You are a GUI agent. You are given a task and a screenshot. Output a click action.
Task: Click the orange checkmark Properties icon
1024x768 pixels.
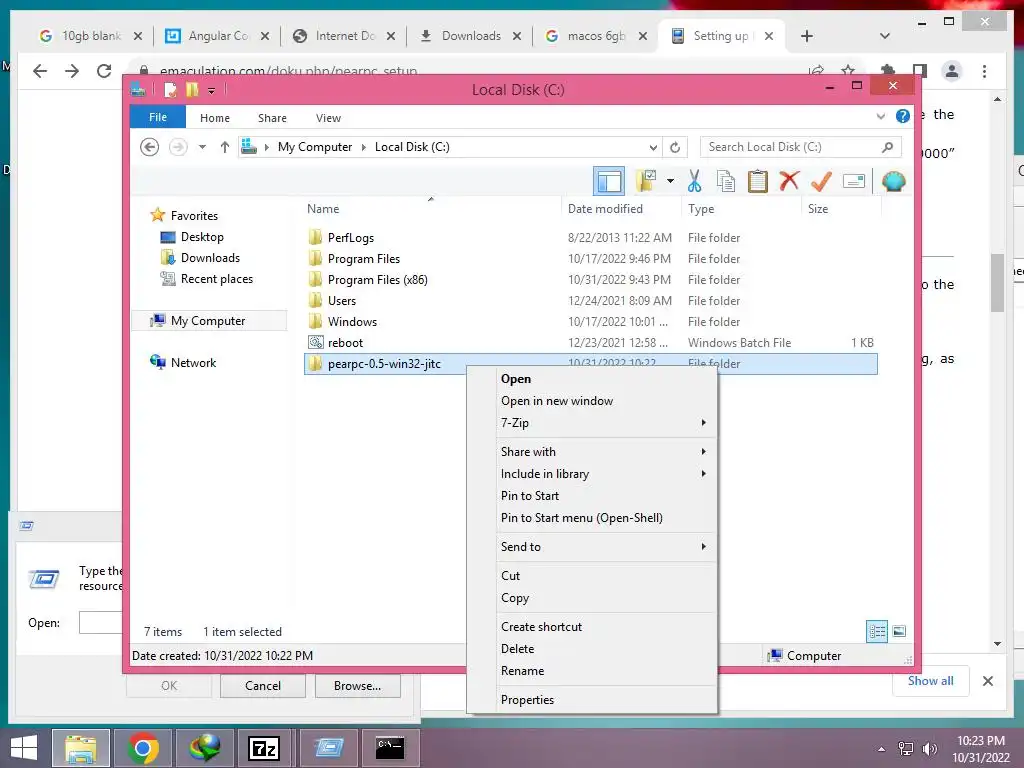821,181
